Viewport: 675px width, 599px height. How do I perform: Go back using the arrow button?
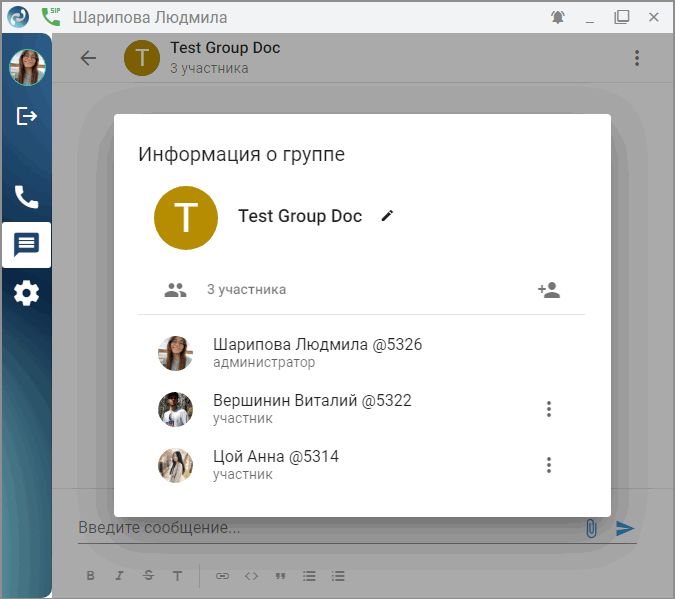88,58
